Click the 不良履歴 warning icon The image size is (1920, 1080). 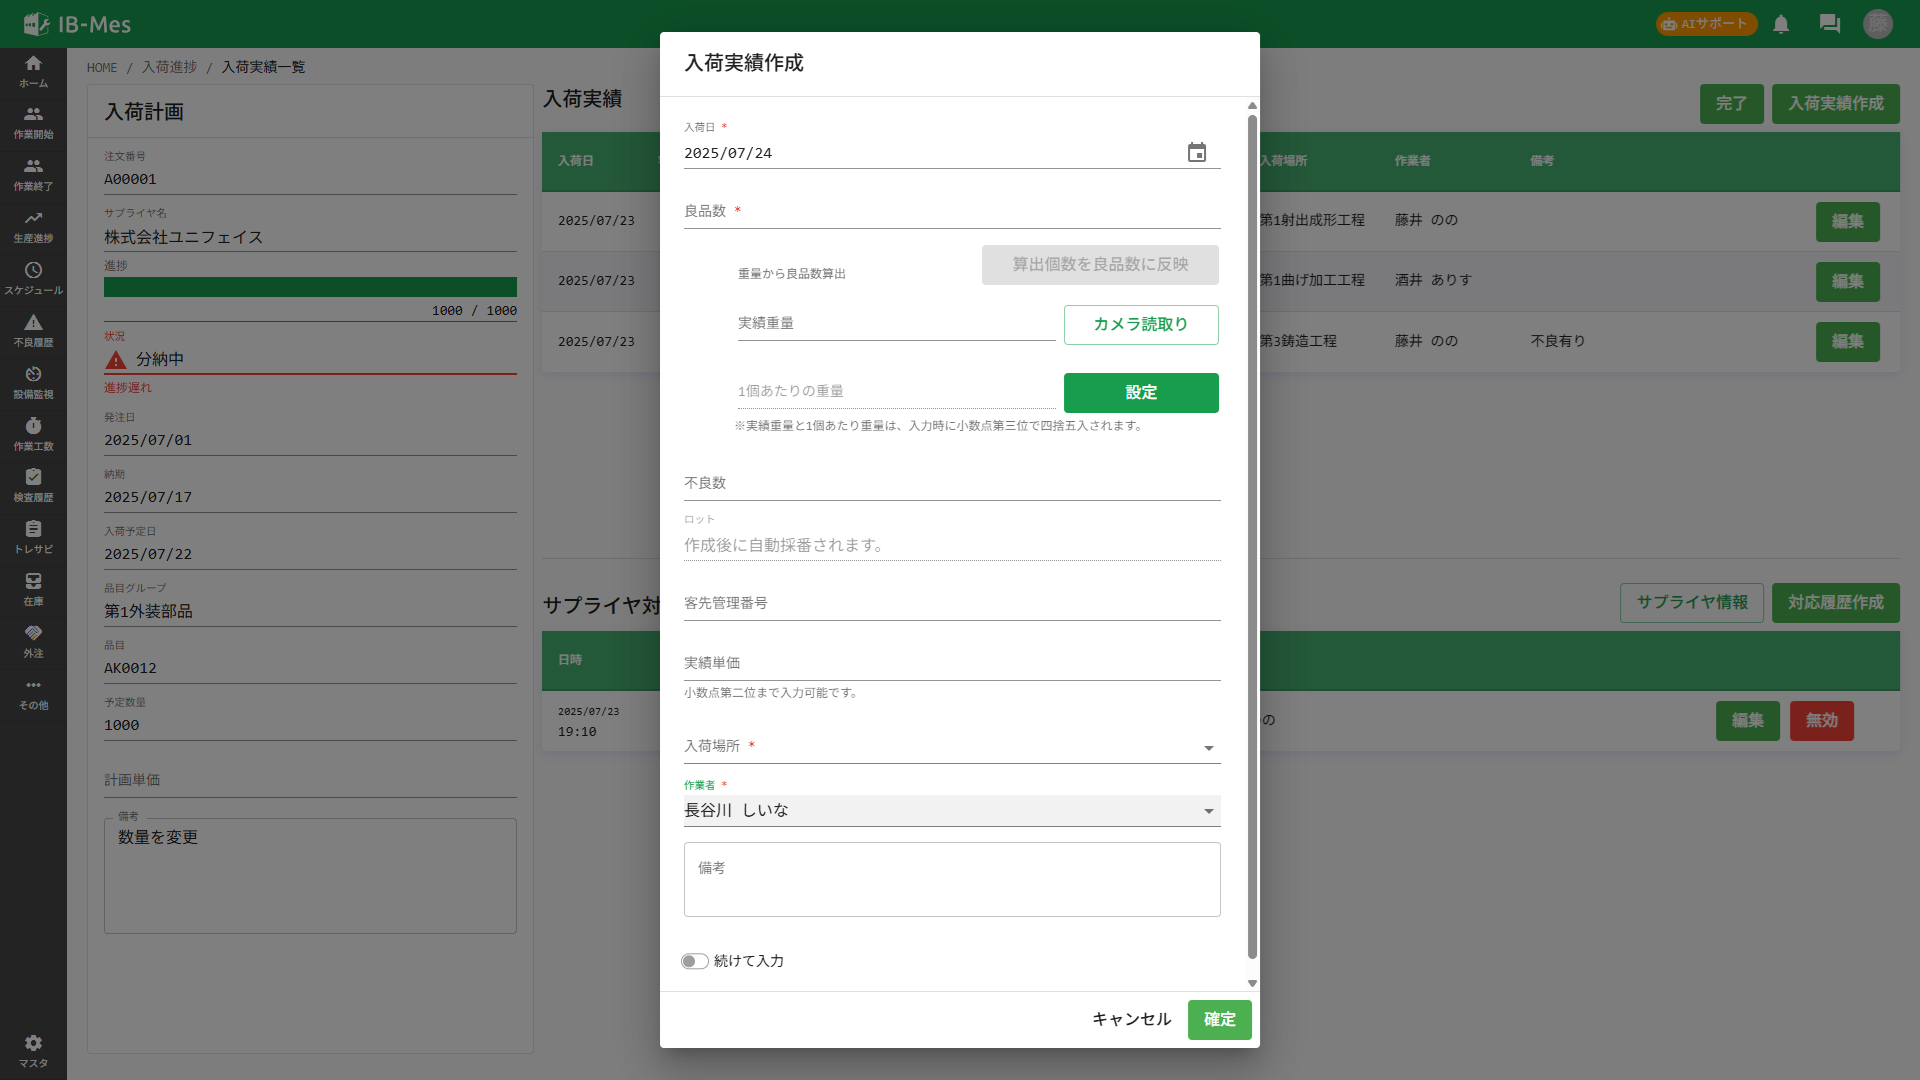tap(33, 330)
